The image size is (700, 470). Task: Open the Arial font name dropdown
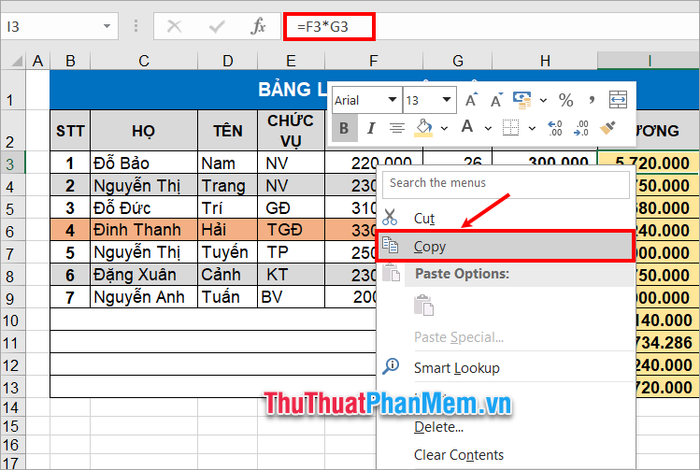391,100
